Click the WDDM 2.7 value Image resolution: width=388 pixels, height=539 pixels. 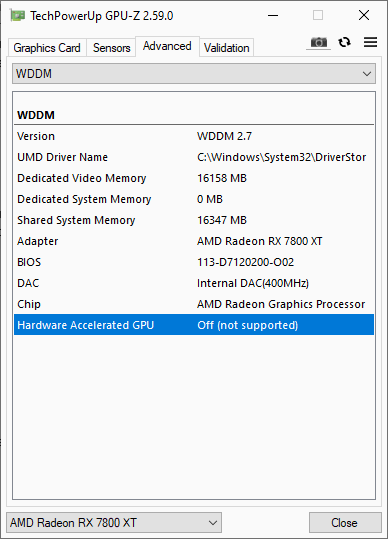click(x=224, y=136)
